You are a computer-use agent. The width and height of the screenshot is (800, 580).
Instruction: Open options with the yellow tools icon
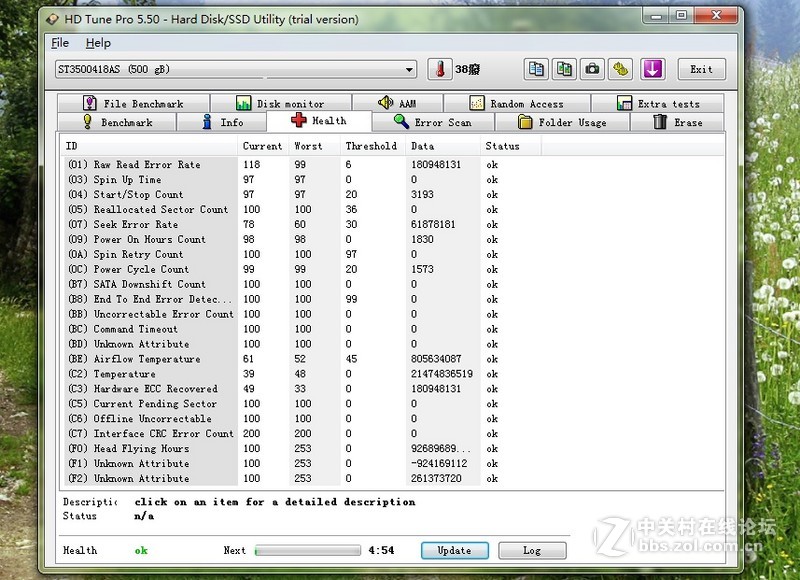pyautogui.click(x=621, y=69)
